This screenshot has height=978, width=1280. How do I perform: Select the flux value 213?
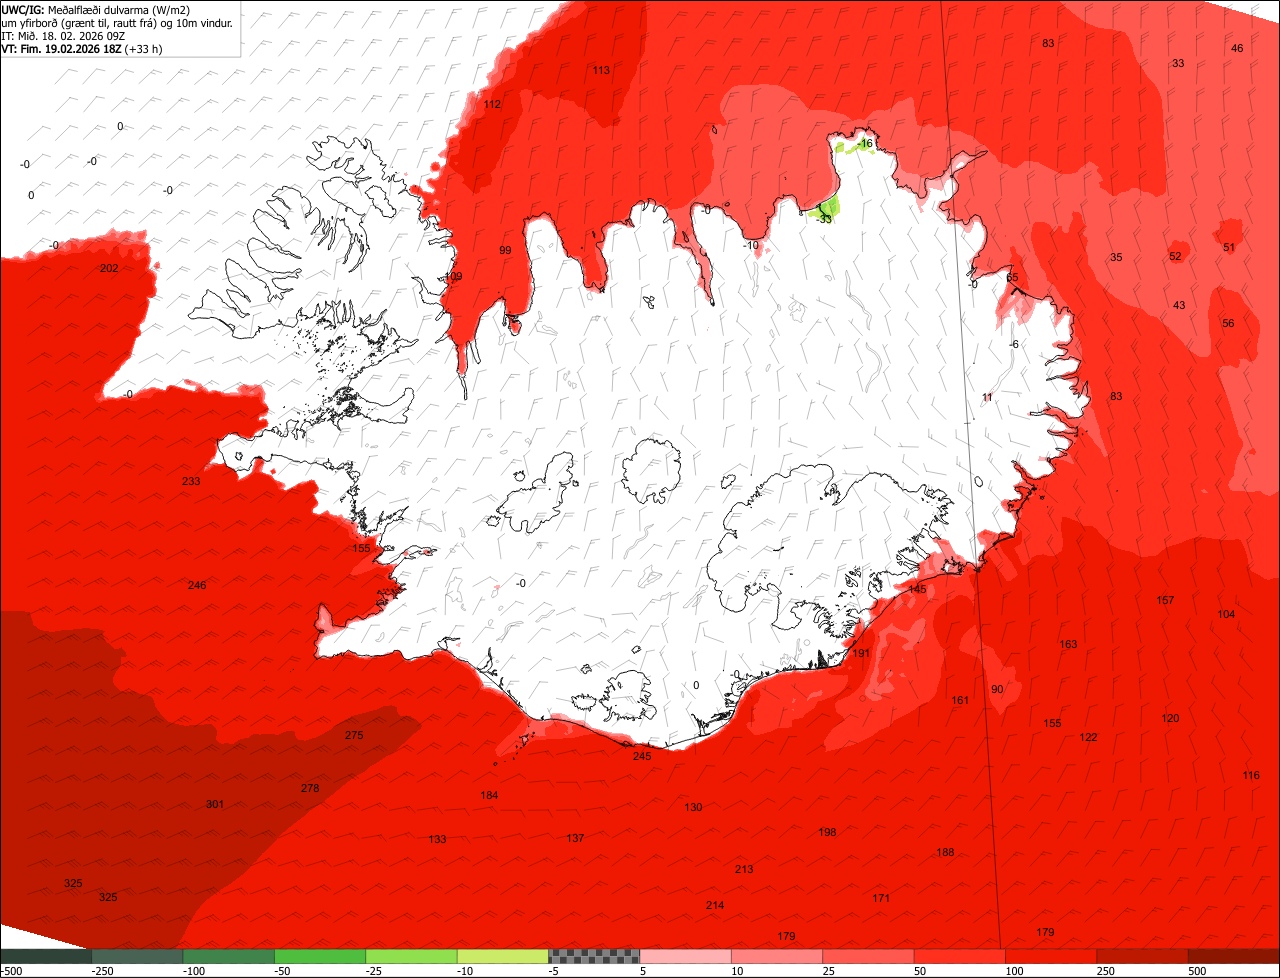(x=744, y=869)
